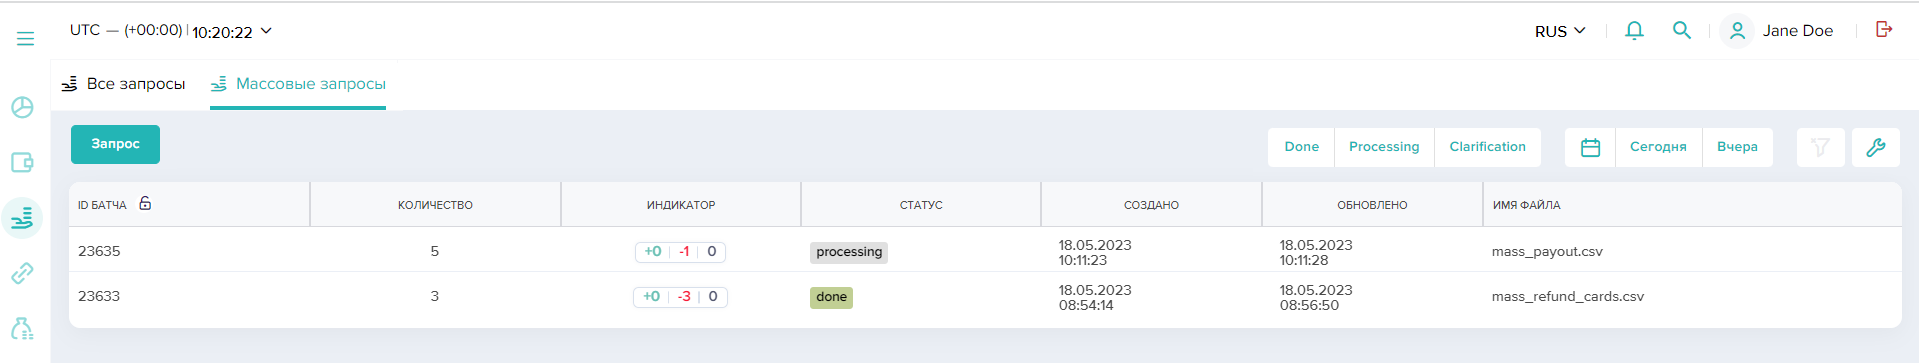Open the RUS language dropdown
The width and height of the screenshot is (1924, 363).
click(1560, 31)
